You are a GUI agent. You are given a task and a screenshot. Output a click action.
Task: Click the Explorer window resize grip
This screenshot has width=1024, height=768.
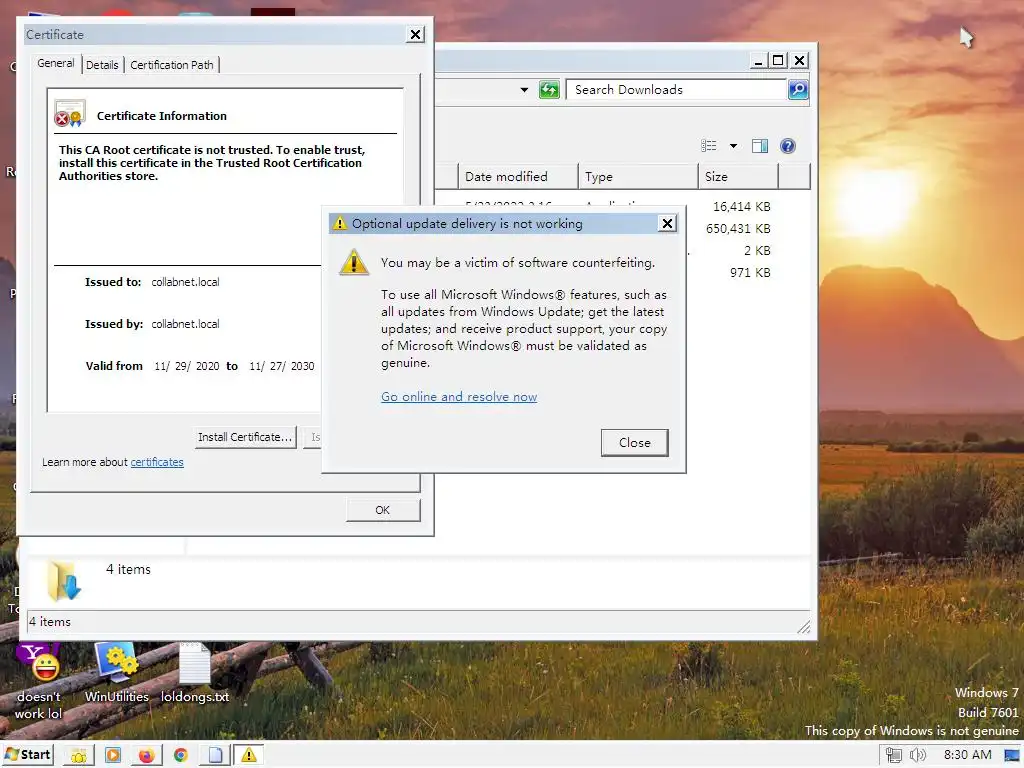[x=803, y=627]
